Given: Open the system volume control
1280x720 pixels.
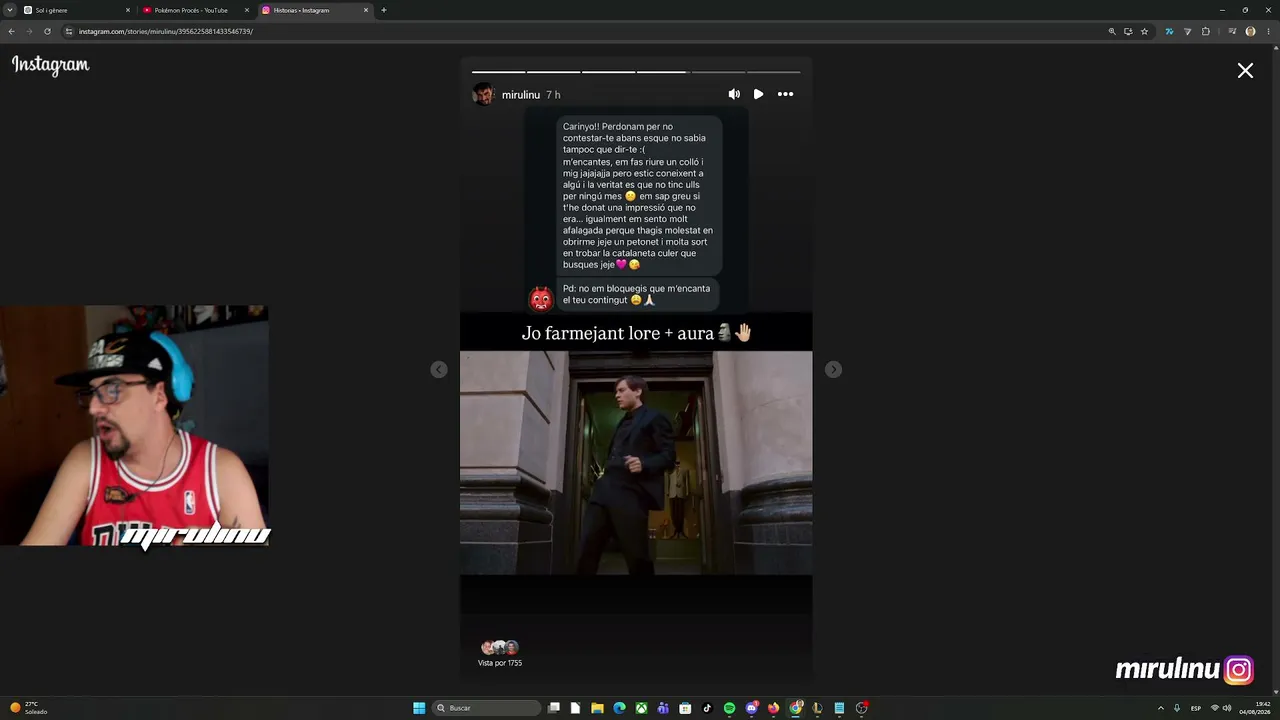Looking at the screenshot, I should point(1227,708).
